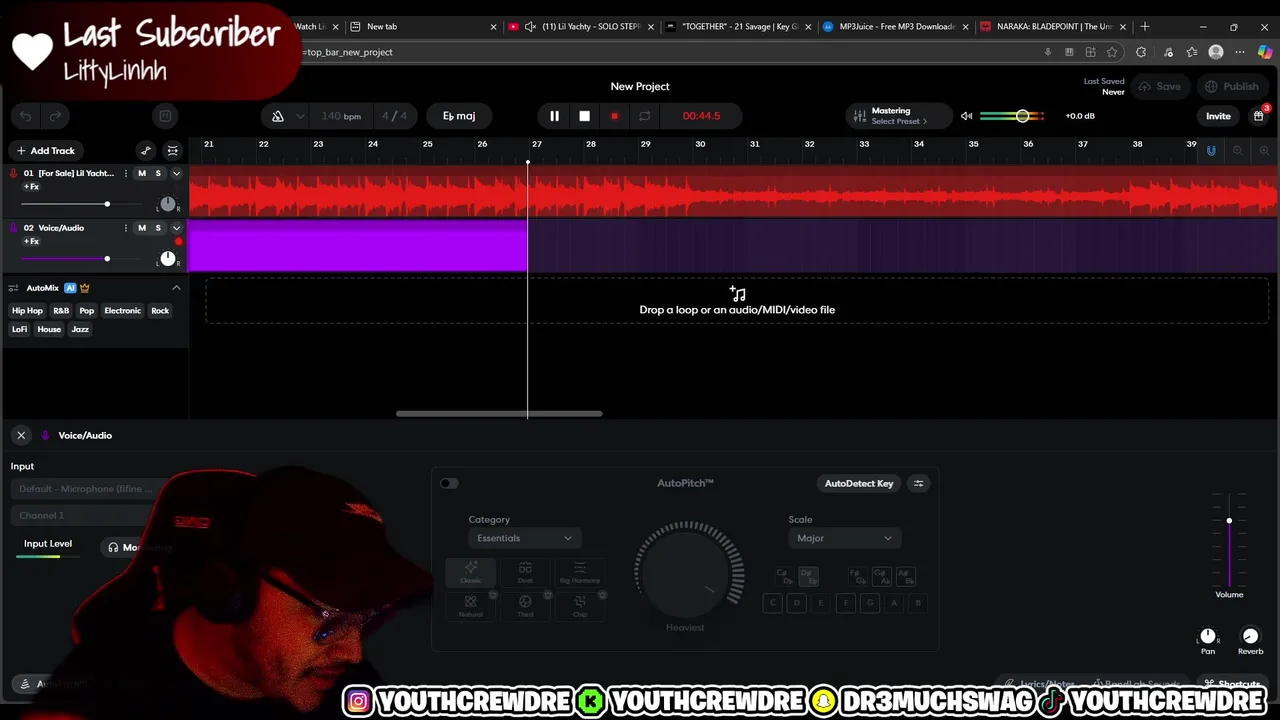Click track 02 volume slider handle

pyautogui.click(x=107, y=259)
